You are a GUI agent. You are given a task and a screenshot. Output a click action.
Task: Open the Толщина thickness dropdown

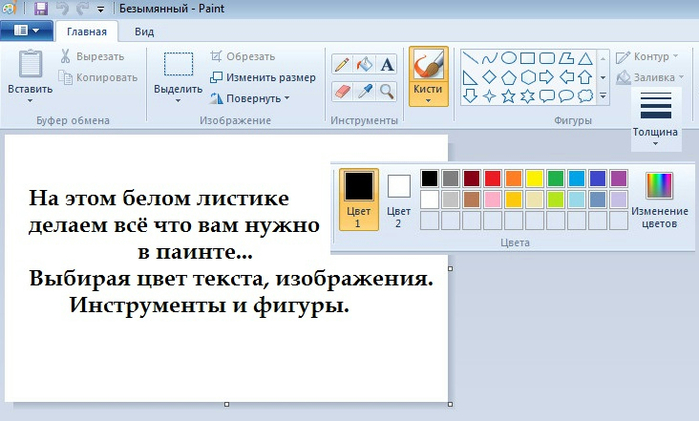click(x=655, y=118)
